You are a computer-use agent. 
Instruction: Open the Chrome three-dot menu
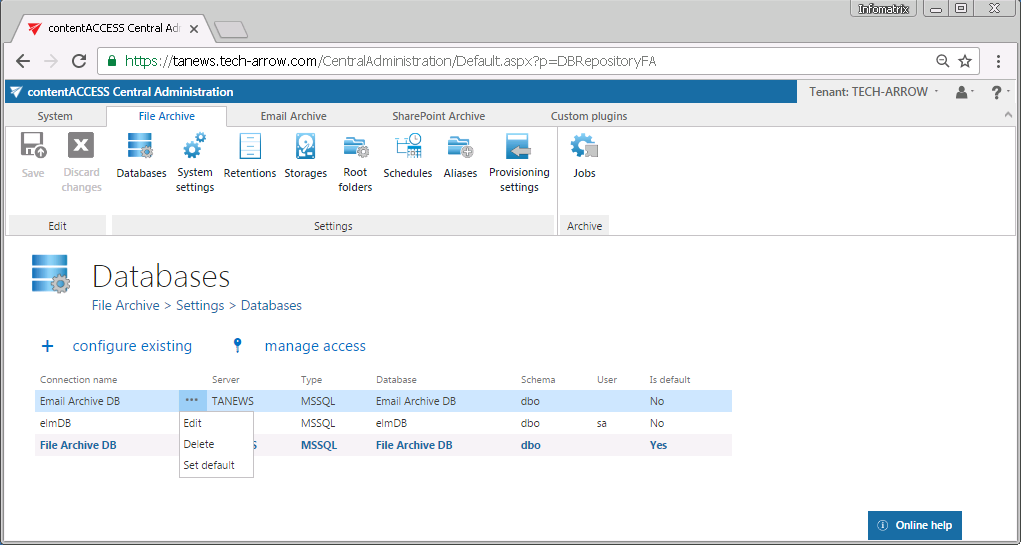[x=998, y=61]
